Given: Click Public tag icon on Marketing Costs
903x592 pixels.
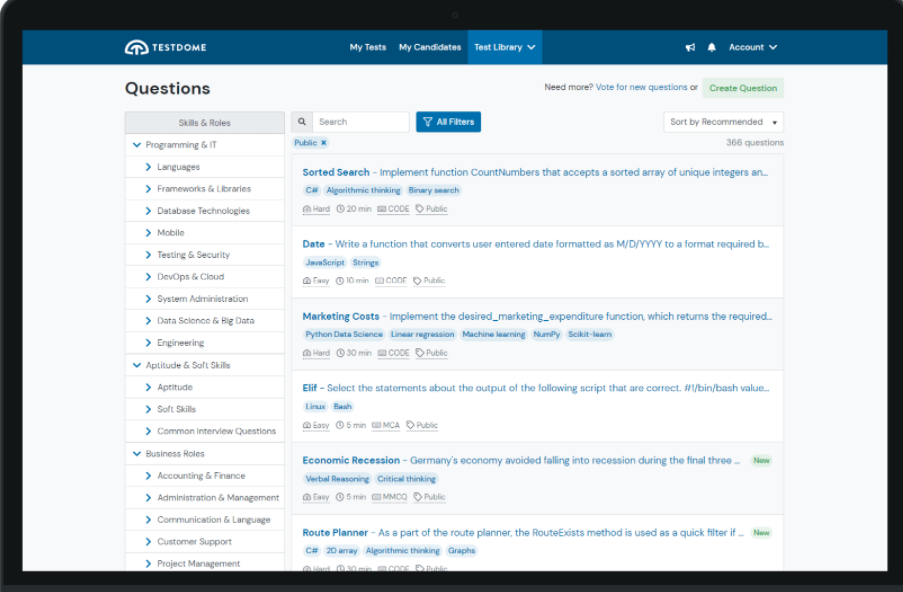Looking at the screenshot, I should pyautogui.click(x=420, y=353).
